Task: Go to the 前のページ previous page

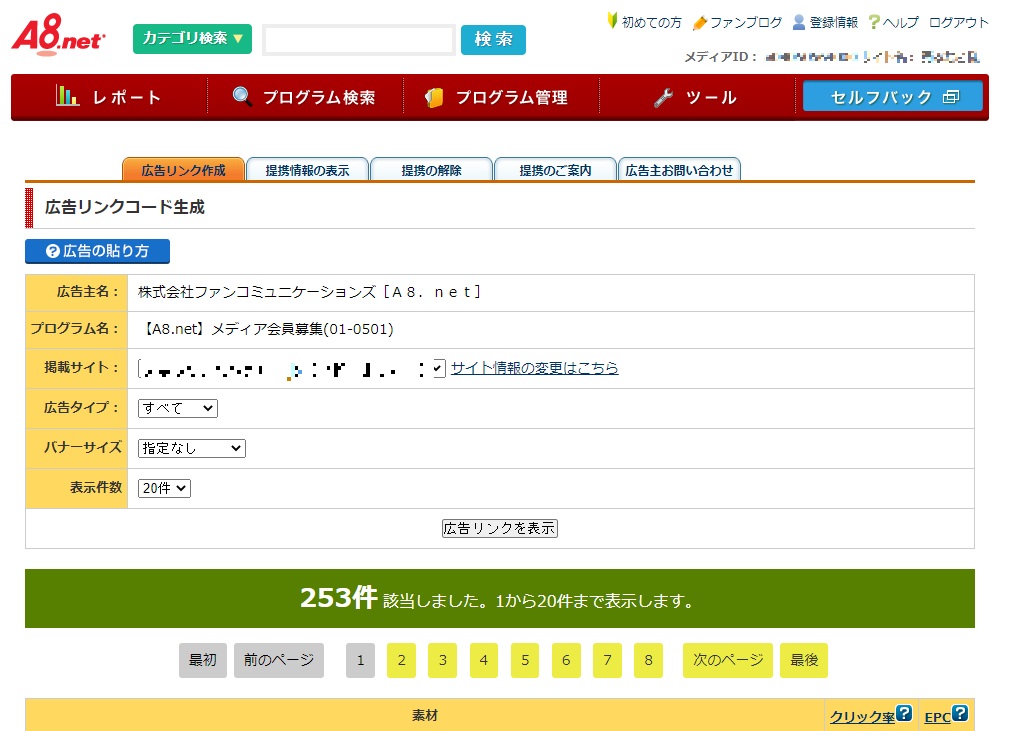Action: click(279, 660)
